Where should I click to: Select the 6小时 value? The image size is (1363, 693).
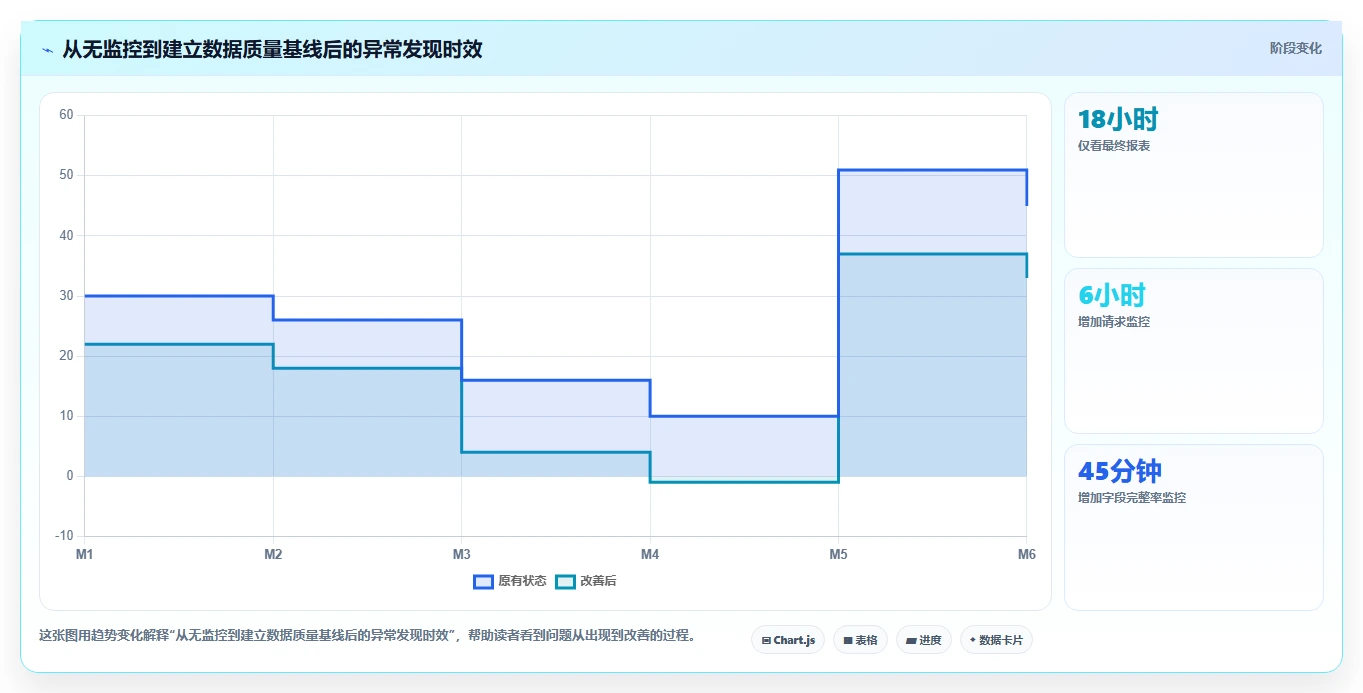pos(1112,295)
